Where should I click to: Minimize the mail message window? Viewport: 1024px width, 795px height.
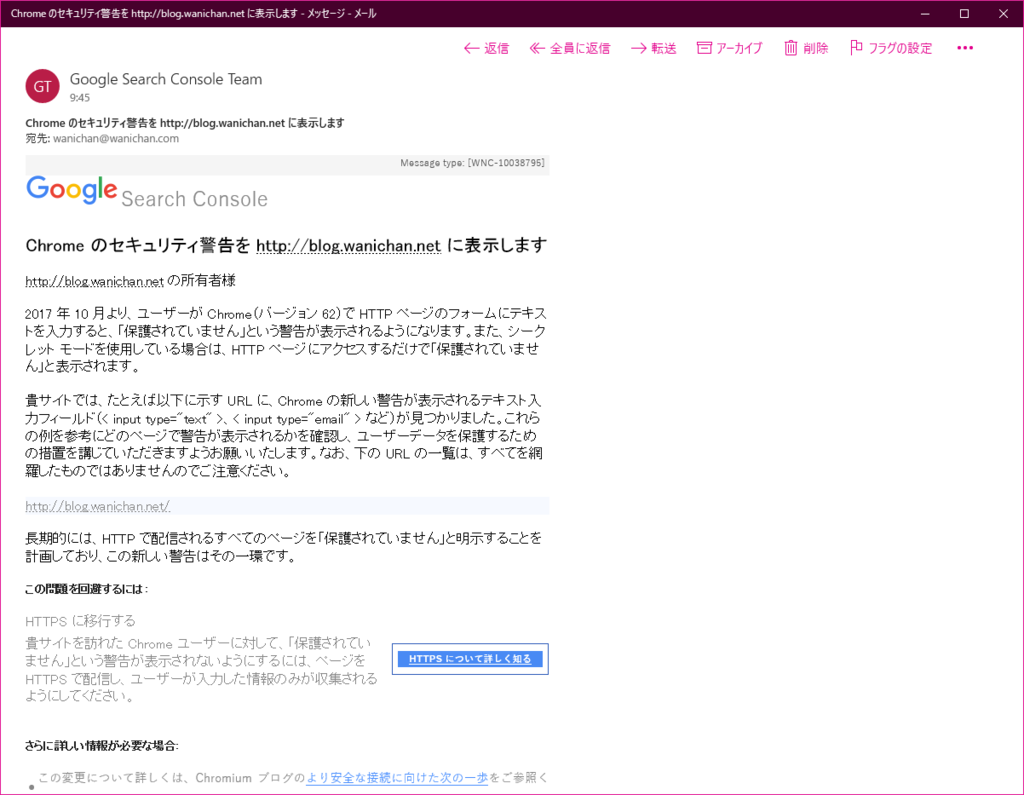(x=925, y=14)
